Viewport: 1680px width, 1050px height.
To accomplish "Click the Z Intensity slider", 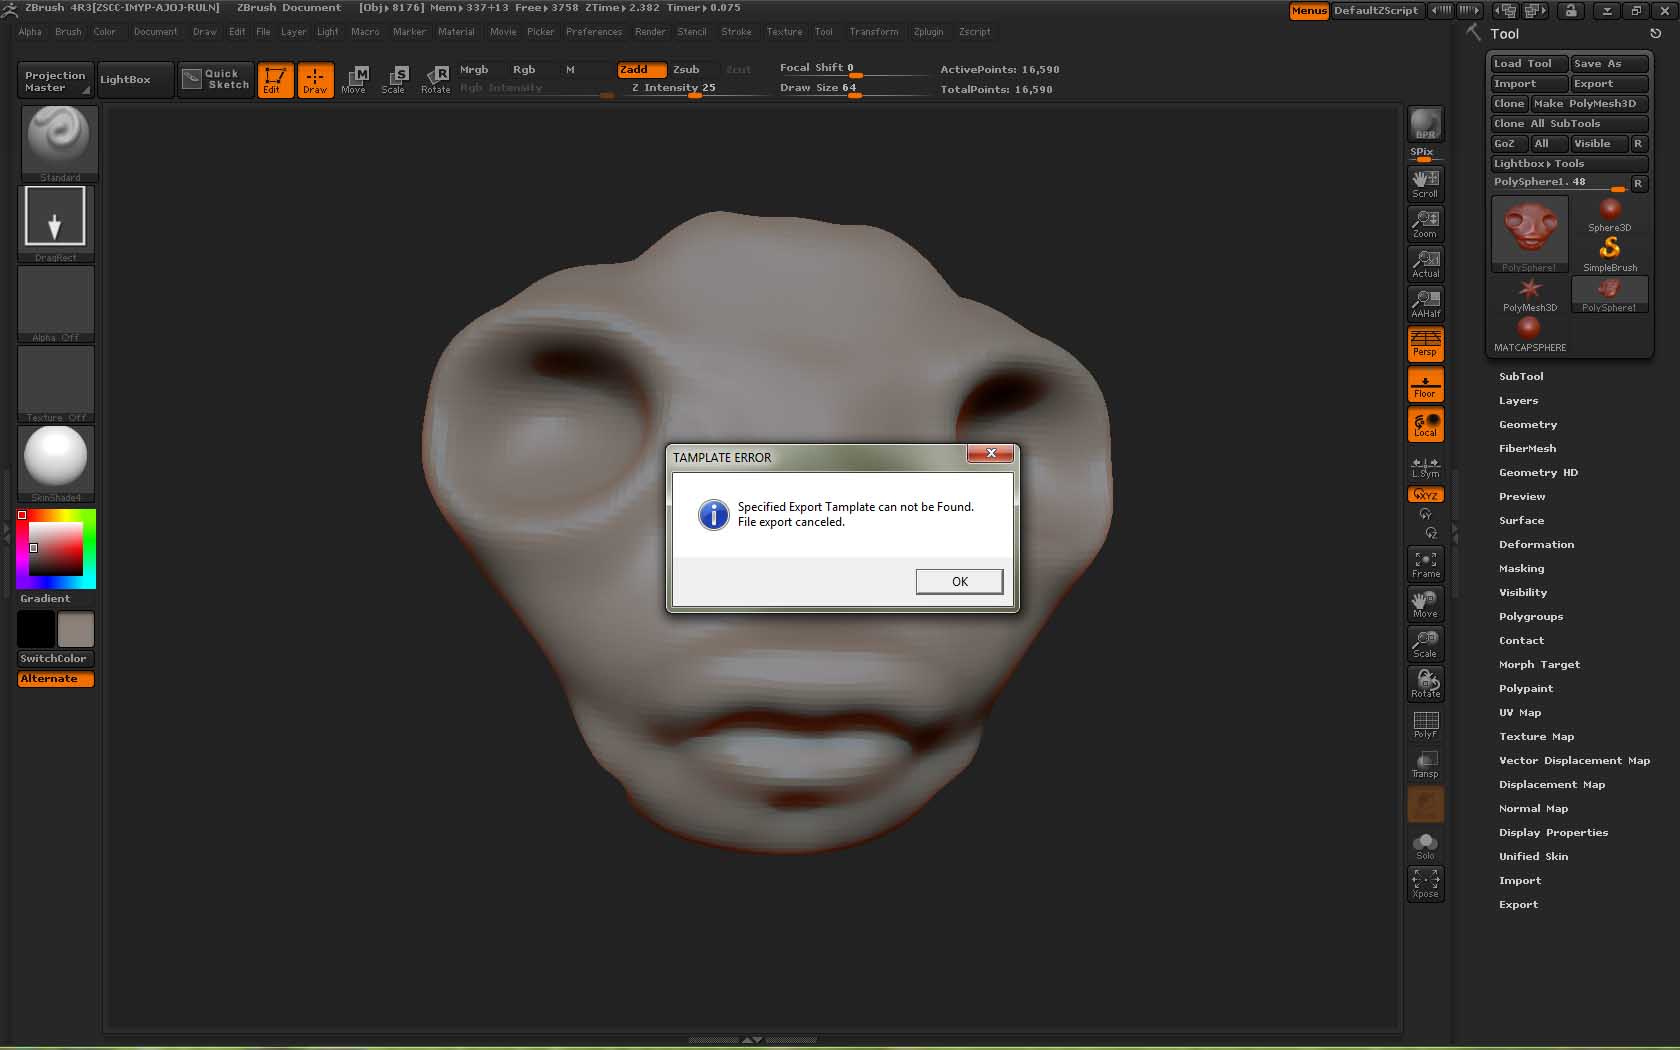I will (x=694, y=89).
